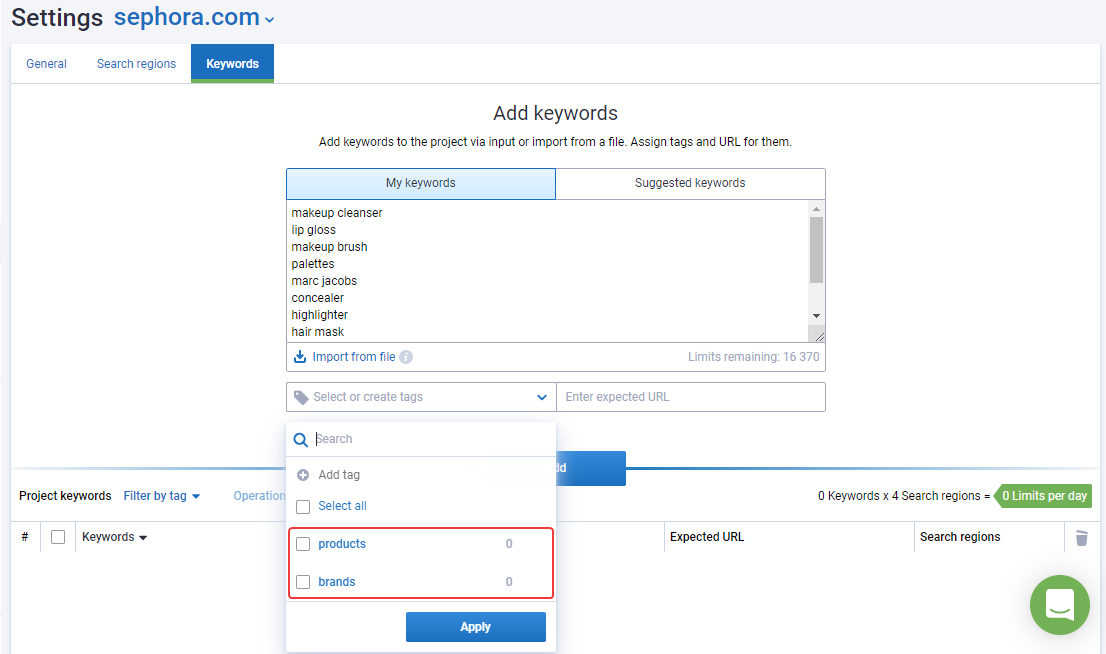
Task: Click the scroll up arrow in keywords box
Action: point(816,209)
